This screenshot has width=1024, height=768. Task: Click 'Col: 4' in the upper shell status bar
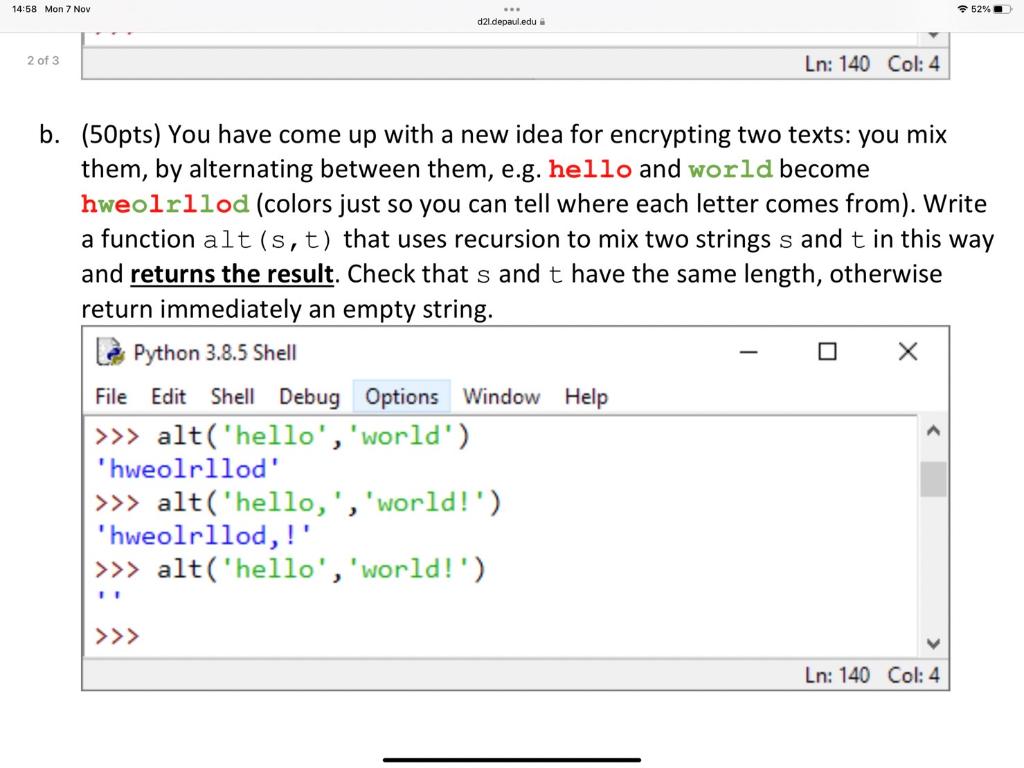[x=913, y=64]
